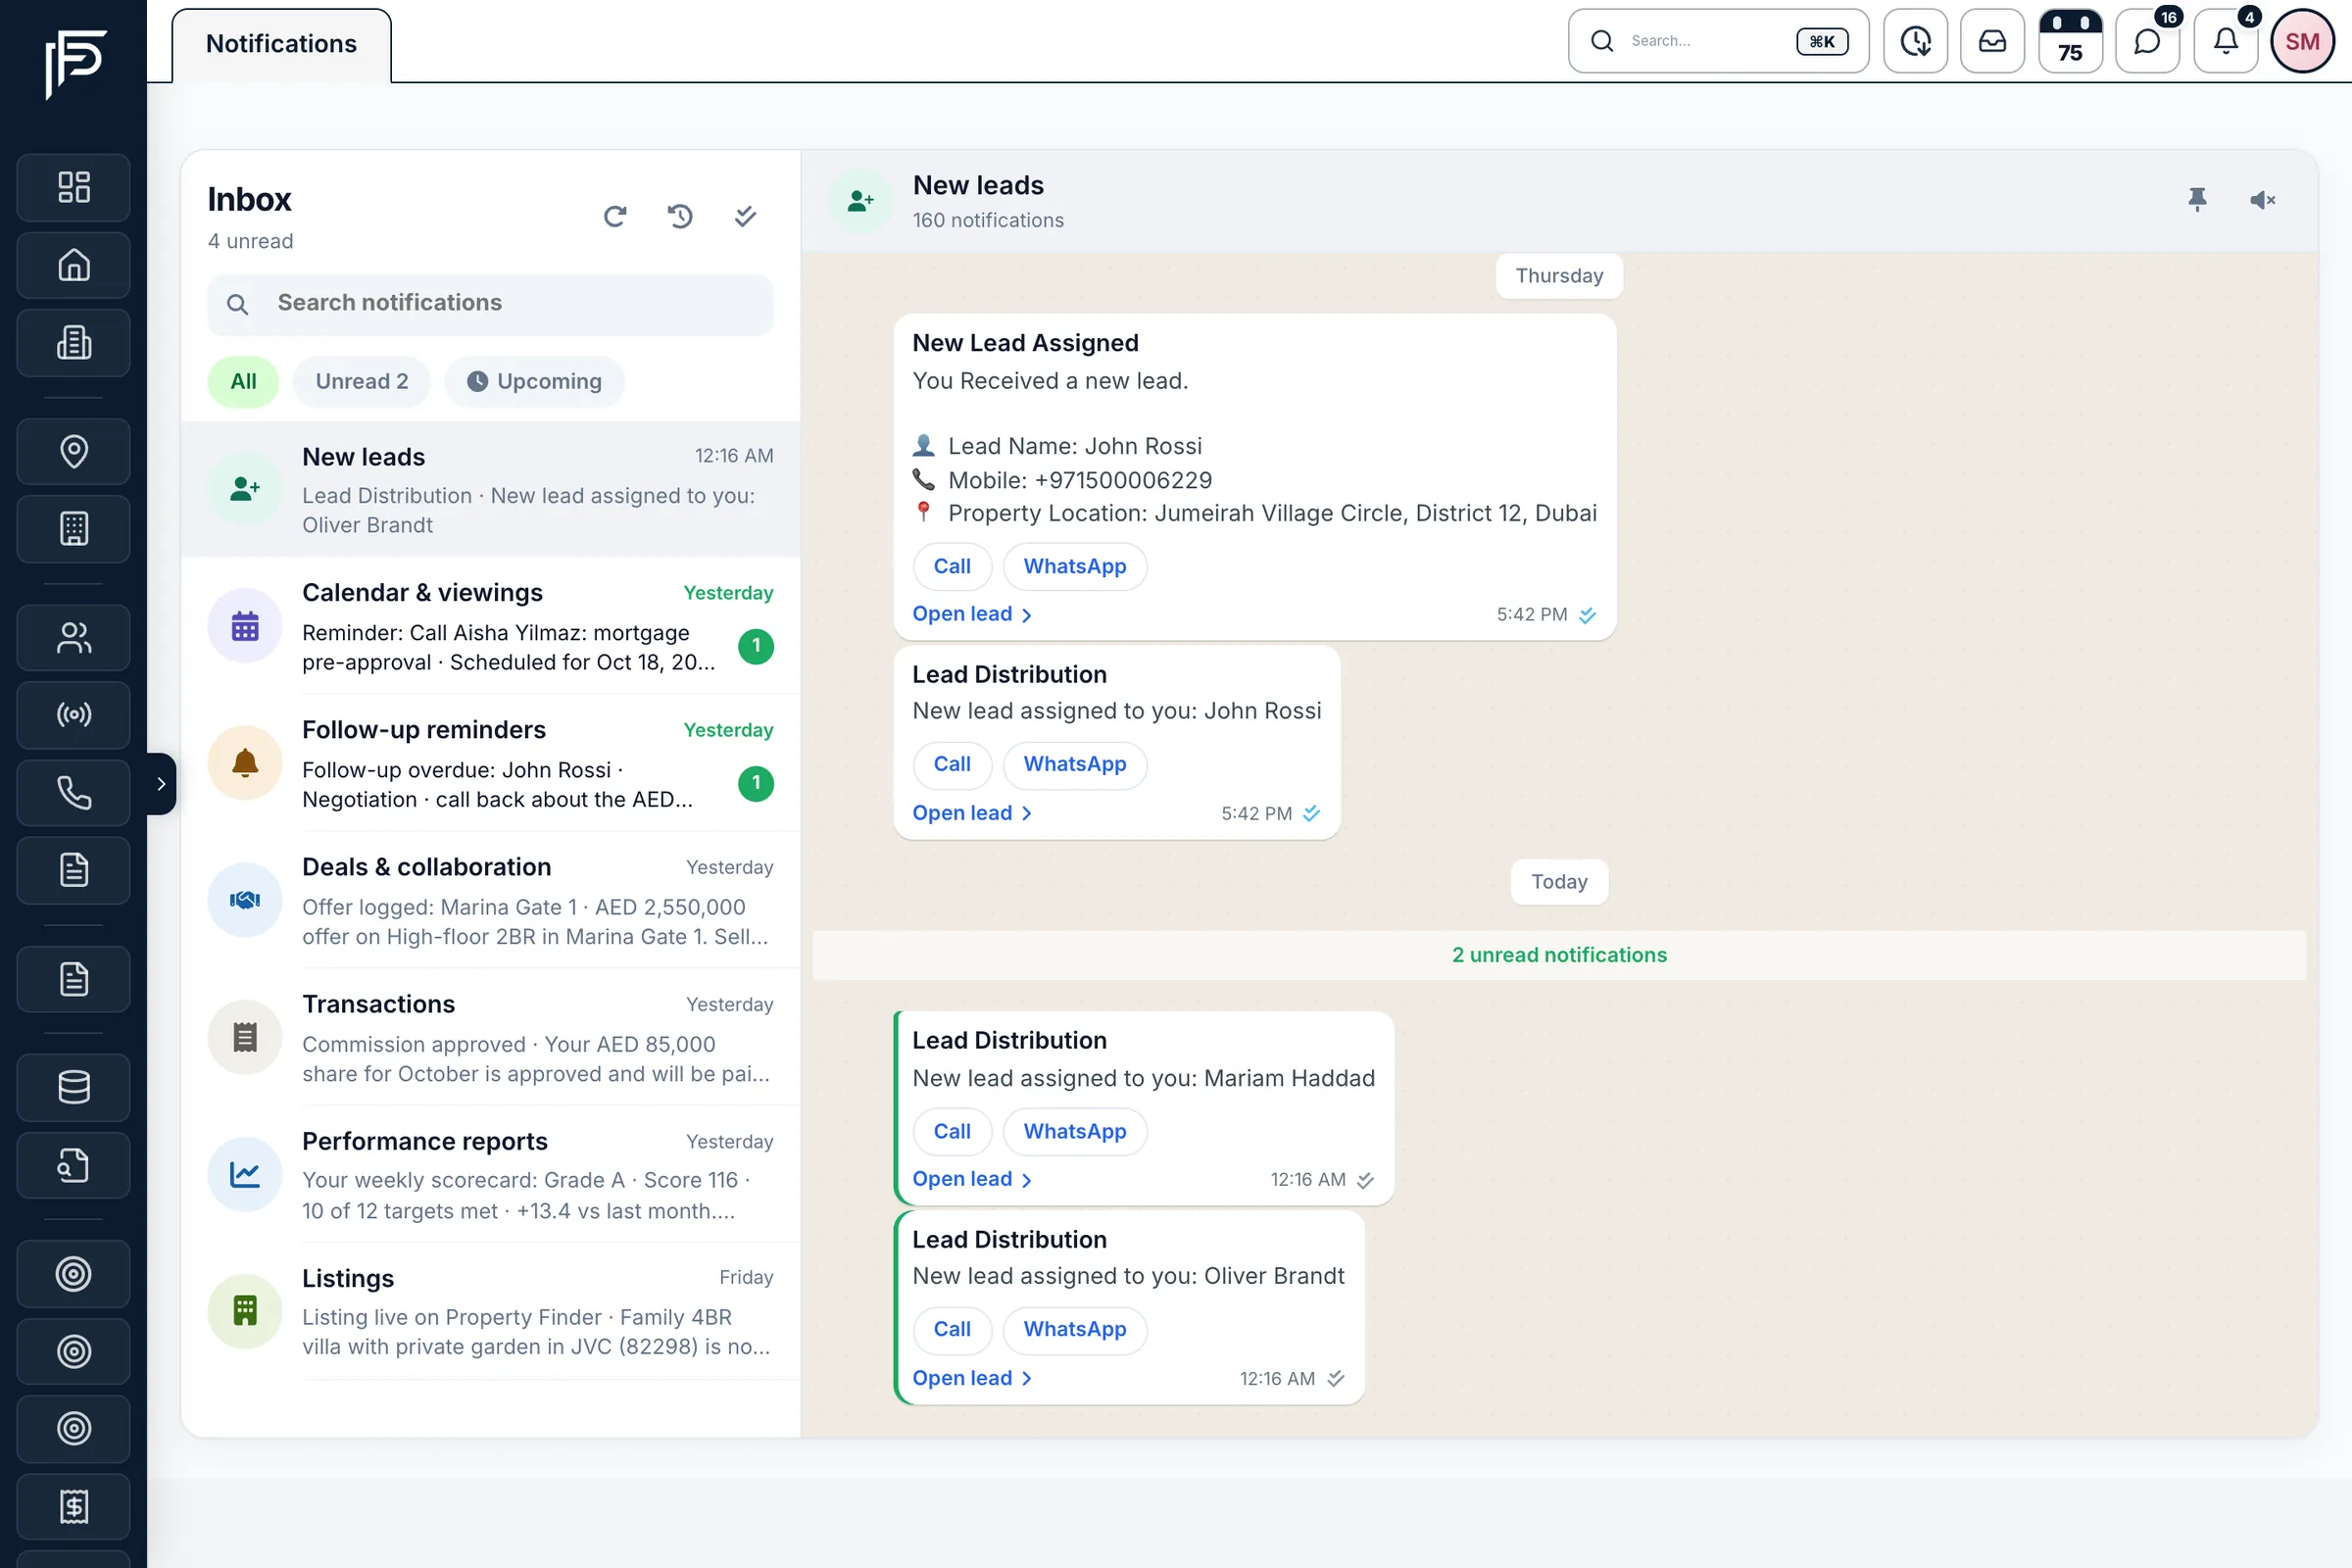The image size is (2352, 1568).
Task: Open the database stack sidebar icon
Action: click(x=73, y=1087)
